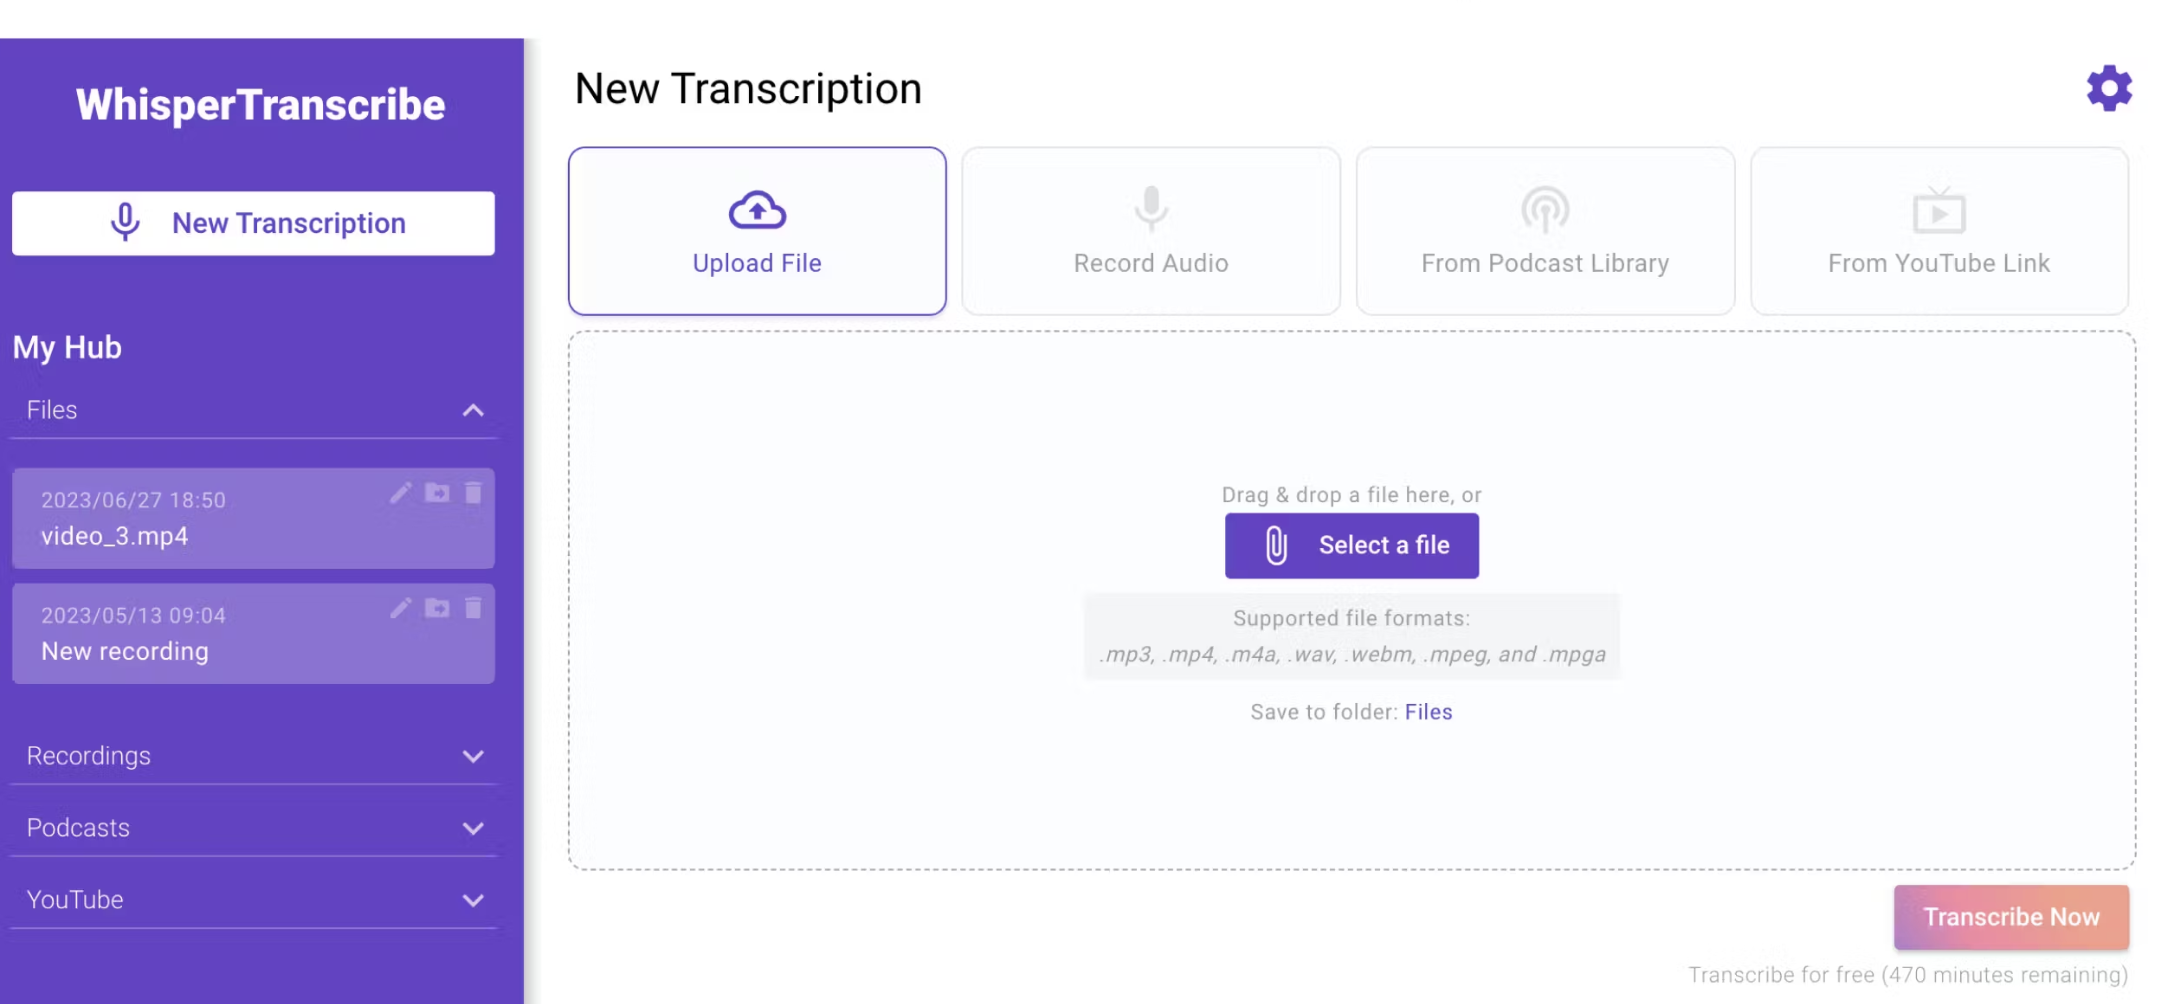Viewport: 2166px width, 1004px height.
Task: Click the edit pencil icon for video_3.mp4
Action: (400, 493)
